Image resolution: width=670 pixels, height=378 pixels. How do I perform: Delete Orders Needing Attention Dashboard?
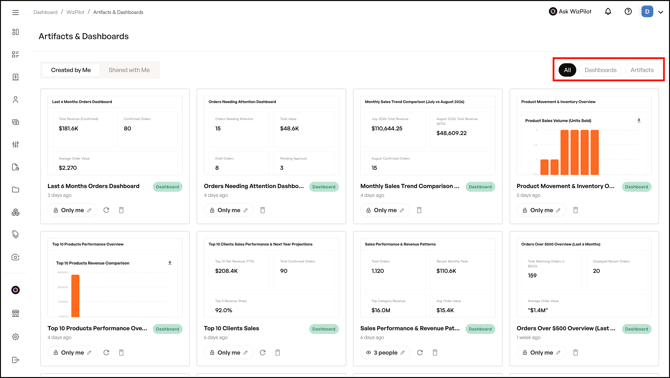pyautogui.click(x=262, y=210)
